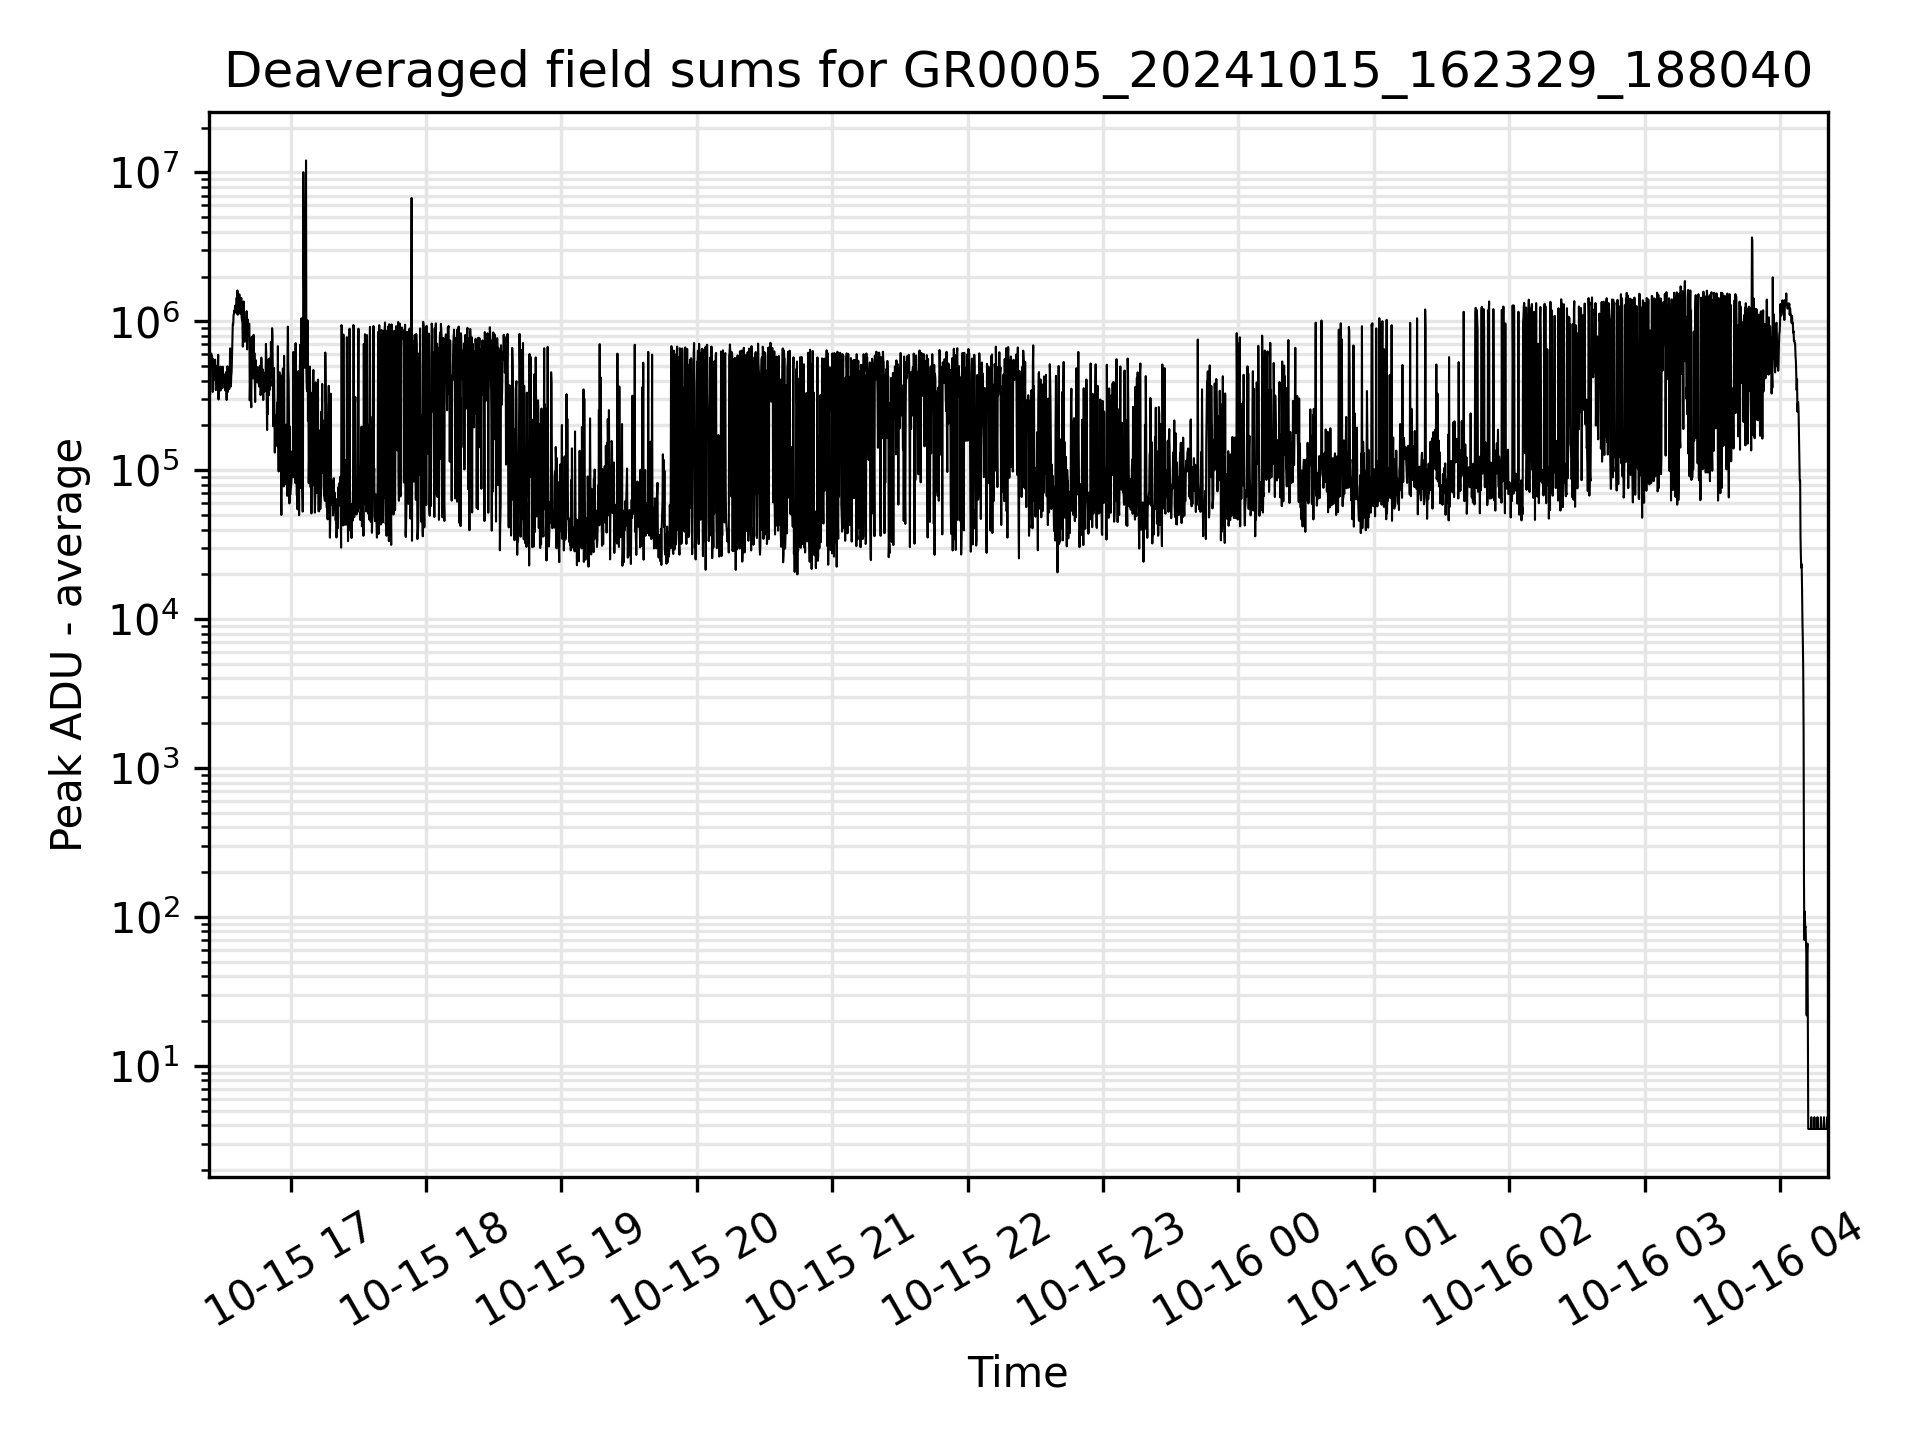Click the tallest spike peak above 10^7
Image resolution: width=1920 pixels, height=1440 pixels.
[x=306, y=162]
